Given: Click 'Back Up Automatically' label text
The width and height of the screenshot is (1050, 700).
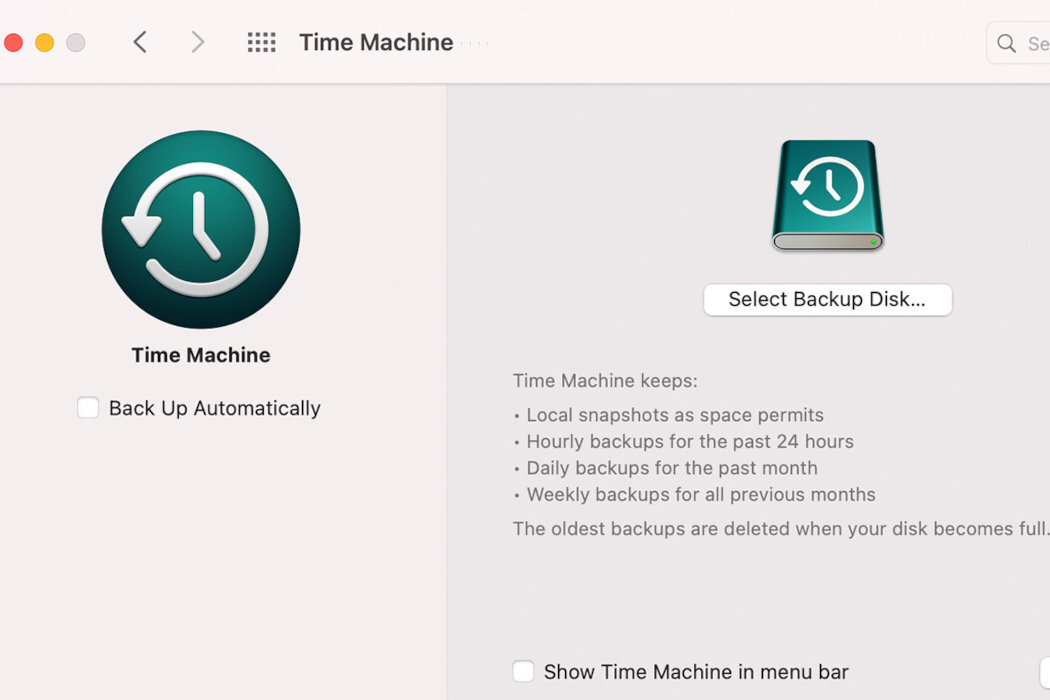Looking at the screenshot, I should (214, 408).
